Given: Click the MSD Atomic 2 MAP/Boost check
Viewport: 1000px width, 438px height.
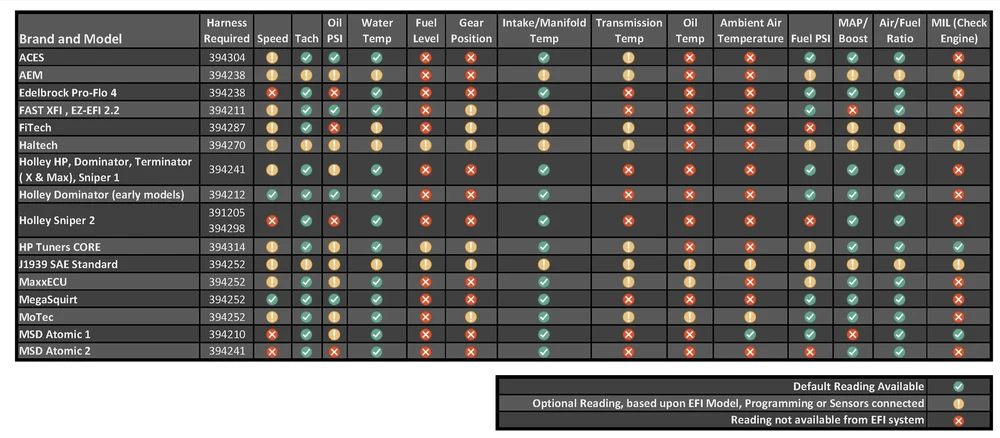Looking at the screenshot, I should (853, 351).
